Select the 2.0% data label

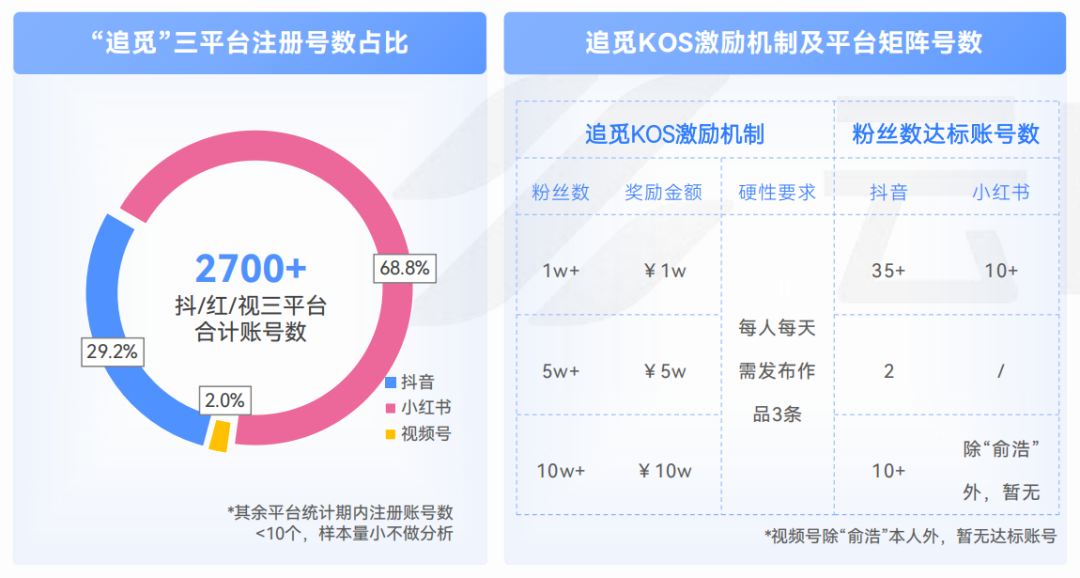tap(225, 400)
